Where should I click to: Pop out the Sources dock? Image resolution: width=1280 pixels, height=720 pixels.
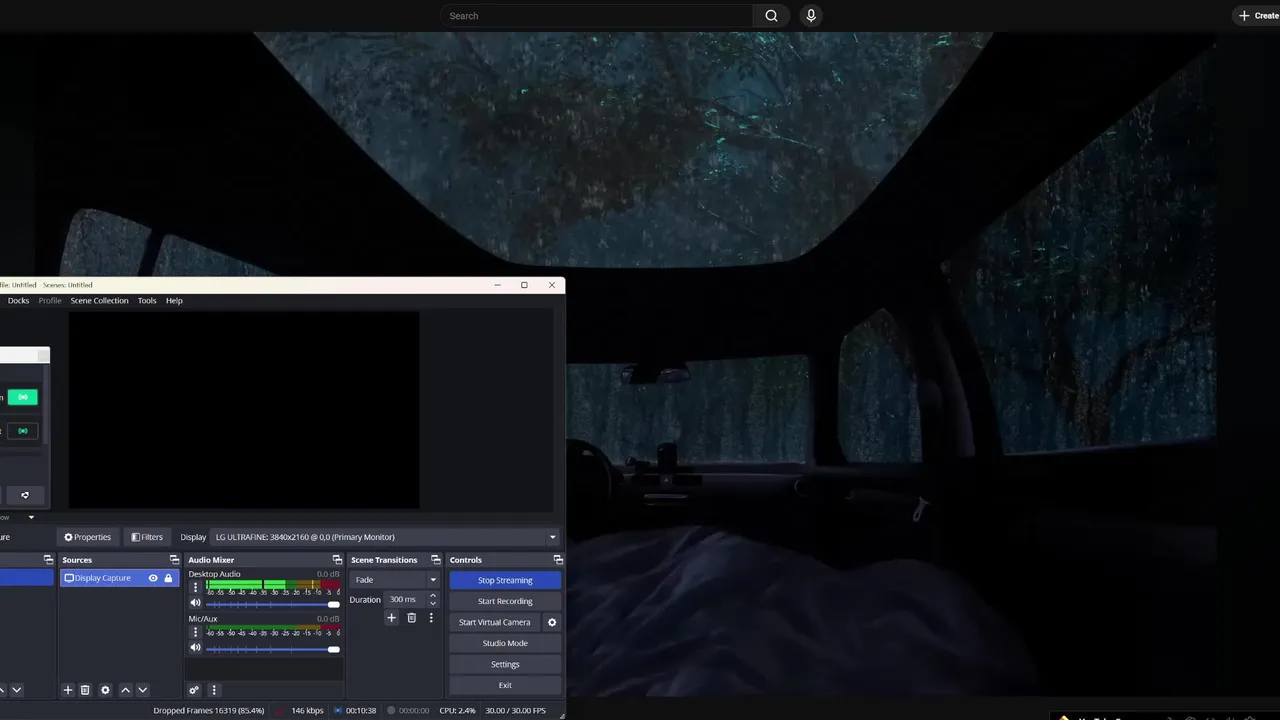coord(174,560)
